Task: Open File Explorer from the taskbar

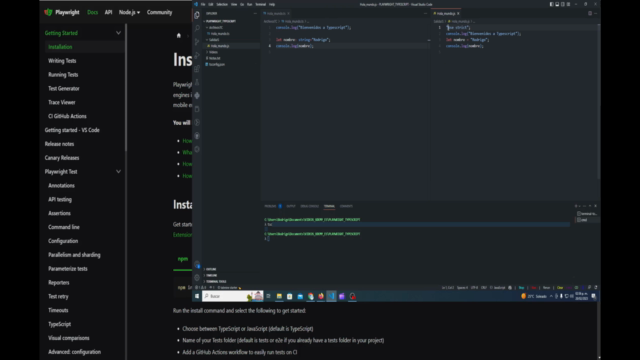Action: (279, 296)
